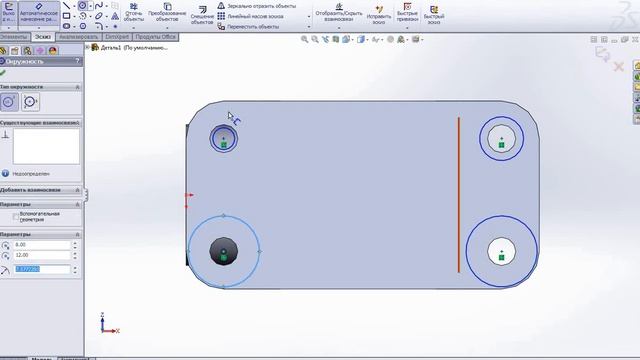This screenshot has height=360, width=640.
Task: Switch to the Анализировать ribbon tab
Action: click(78, 37)
